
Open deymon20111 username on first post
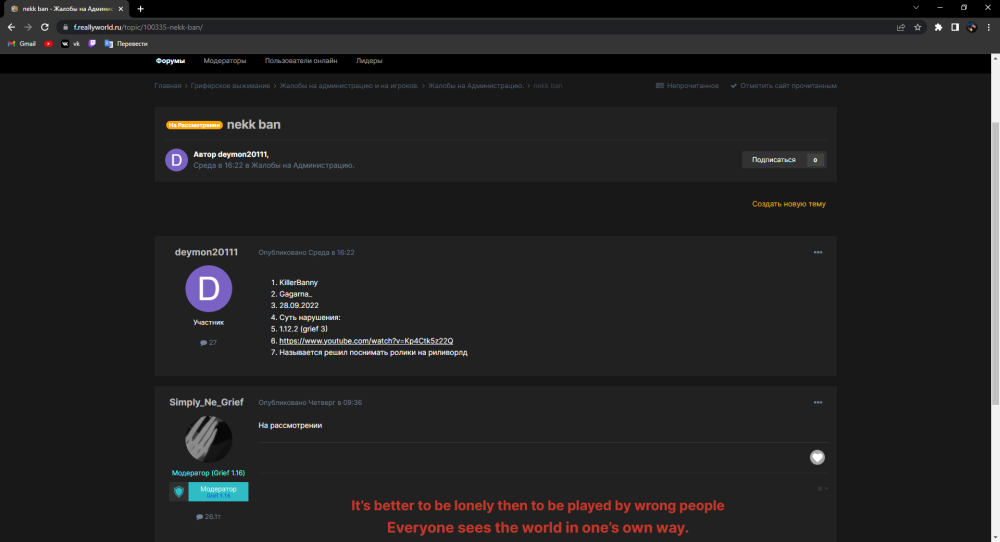click(206, 253)
